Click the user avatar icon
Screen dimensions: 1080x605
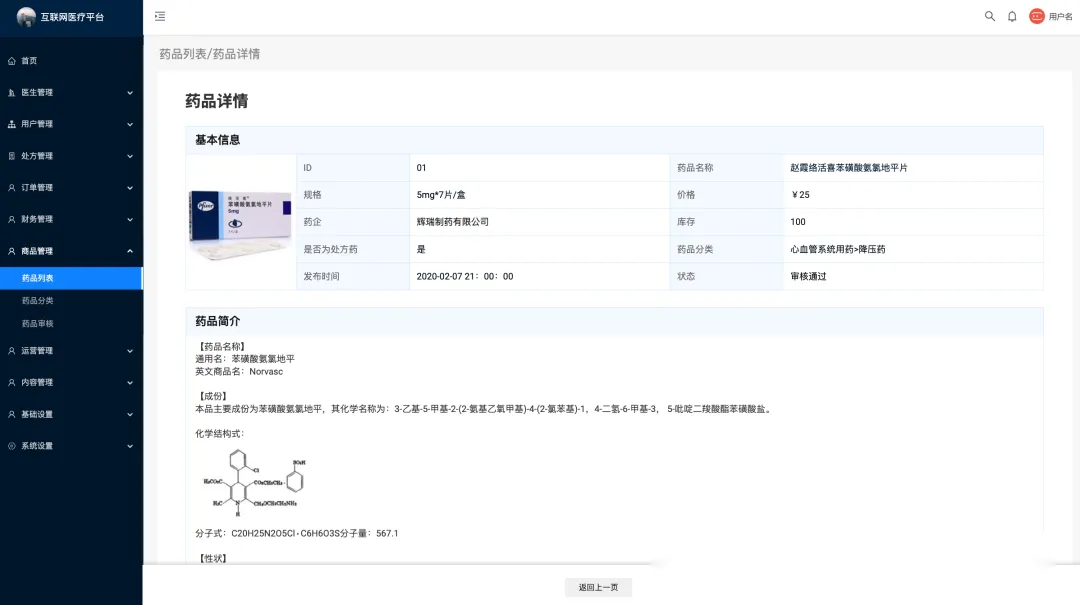pyautogui.click(x=1037, y=16)
